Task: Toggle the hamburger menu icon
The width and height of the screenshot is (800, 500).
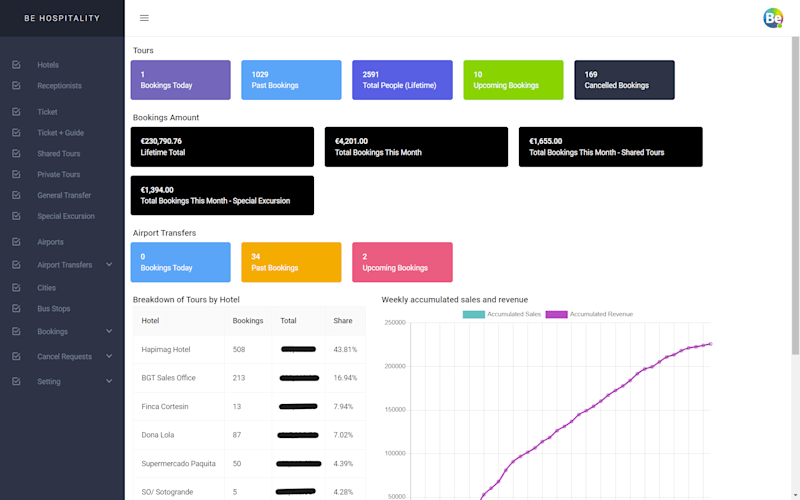Action: 144,18
